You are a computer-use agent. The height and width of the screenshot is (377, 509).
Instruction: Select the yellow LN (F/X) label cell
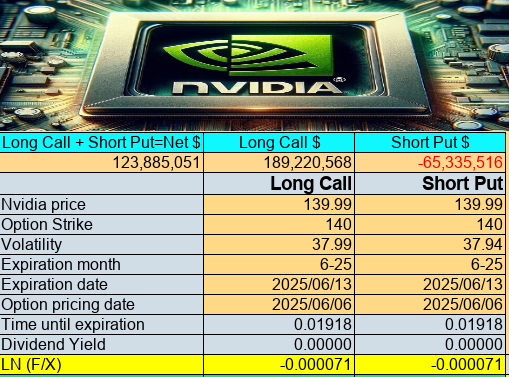101,364
